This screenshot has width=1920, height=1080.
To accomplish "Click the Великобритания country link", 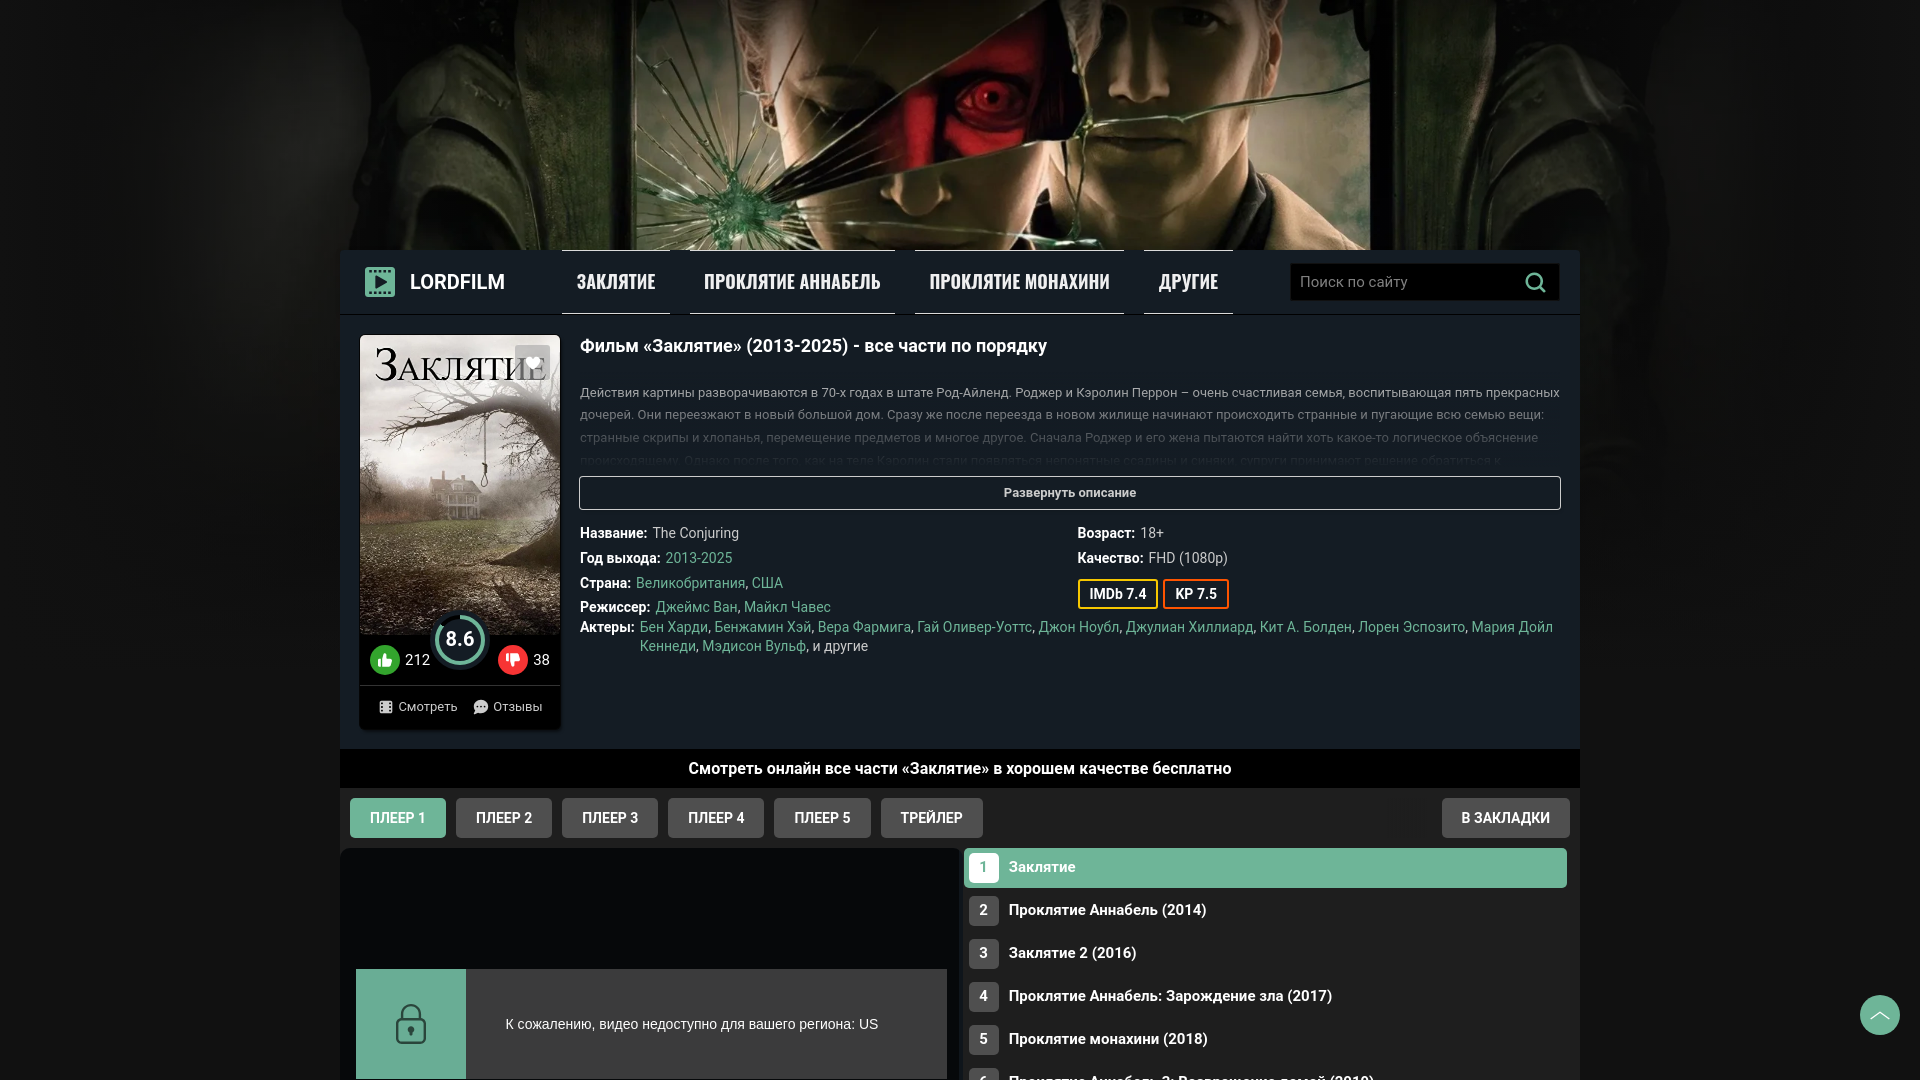I will click(690, 583).
